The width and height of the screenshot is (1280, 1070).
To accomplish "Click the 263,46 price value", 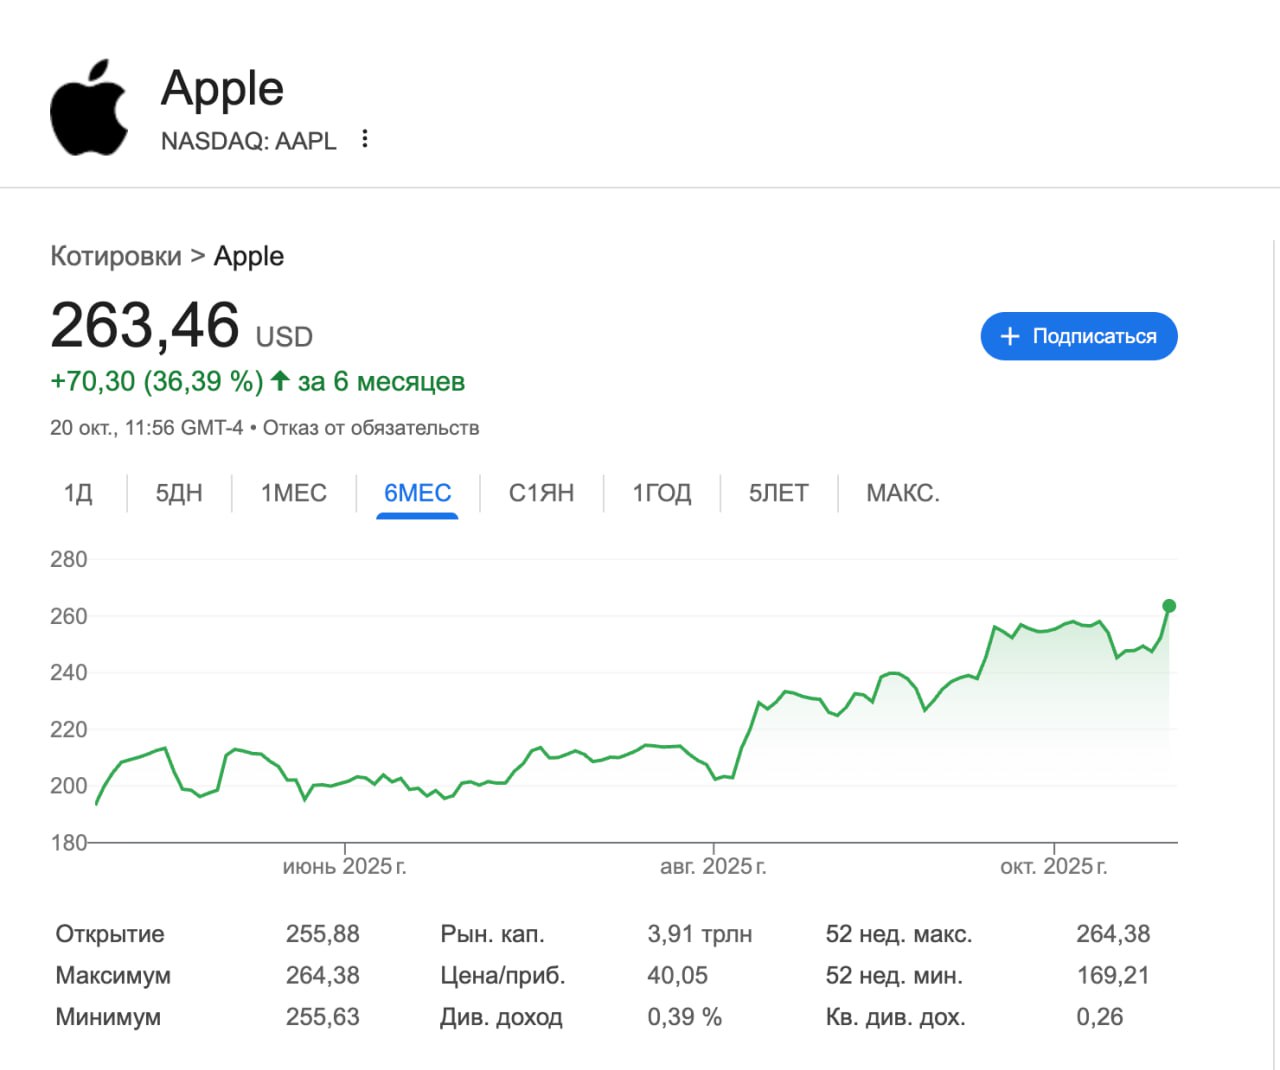I will point(145,326).
